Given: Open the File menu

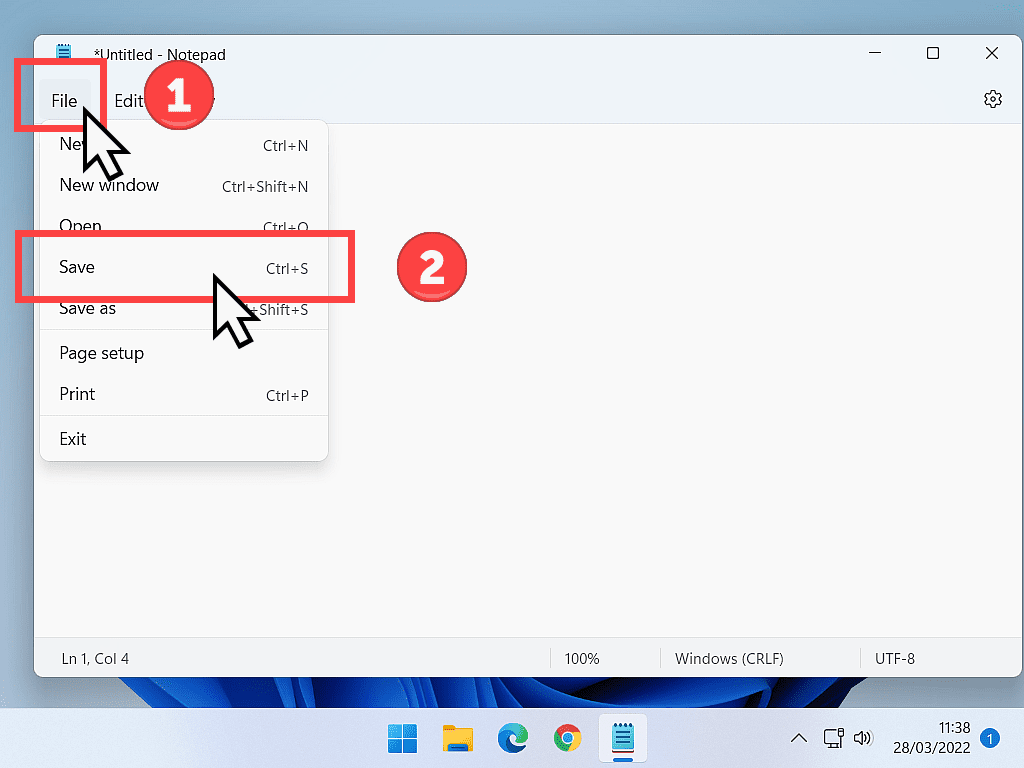Looking at the screenshot, I should (64, 101).
